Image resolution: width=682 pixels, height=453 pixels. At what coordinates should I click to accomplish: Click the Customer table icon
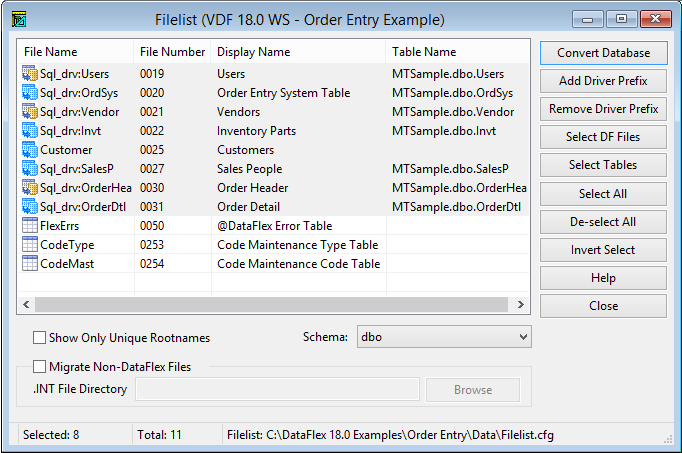[x=29, y=150]
